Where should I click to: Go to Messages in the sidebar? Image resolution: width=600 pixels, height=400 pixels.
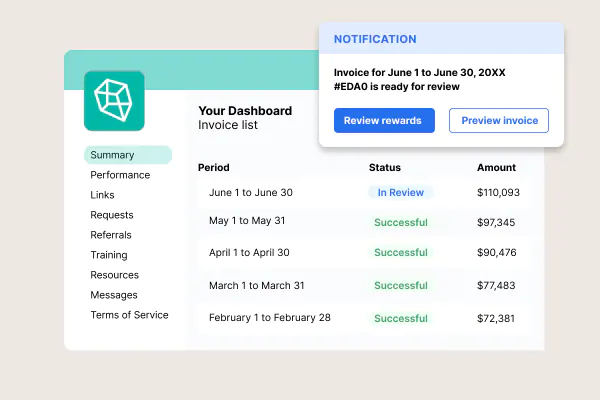(113, 295)
